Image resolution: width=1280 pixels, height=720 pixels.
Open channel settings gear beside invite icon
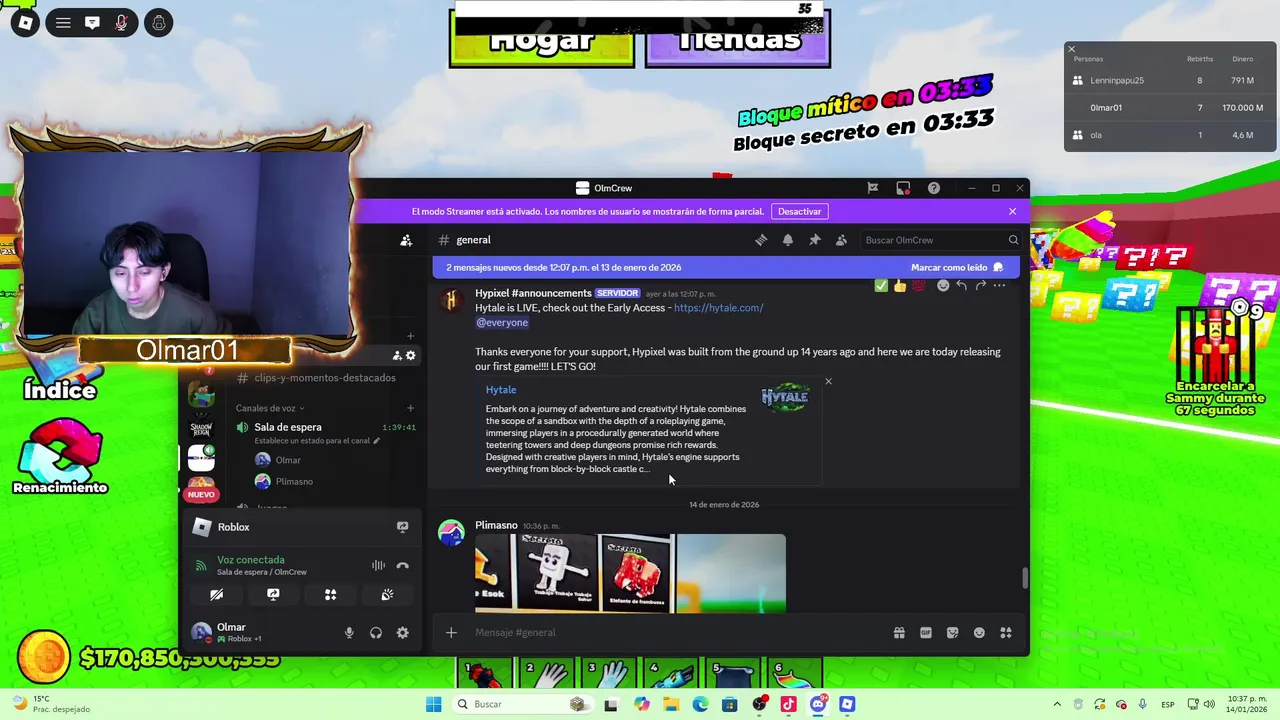point(410,355)
